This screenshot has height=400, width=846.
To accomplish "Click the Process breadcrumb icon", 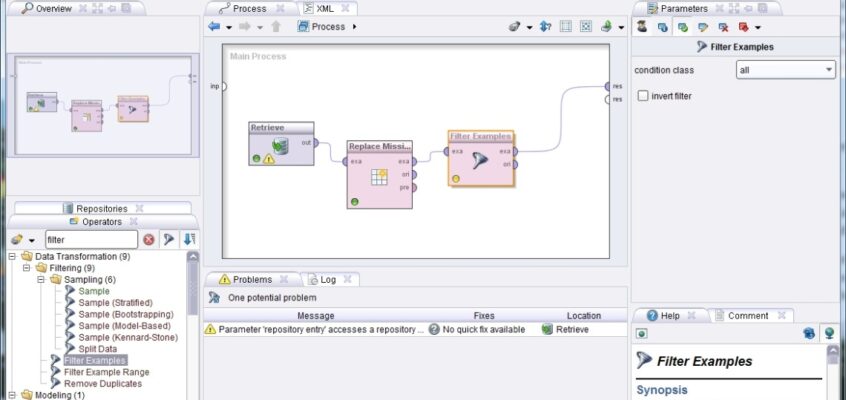I will point(303,26).
